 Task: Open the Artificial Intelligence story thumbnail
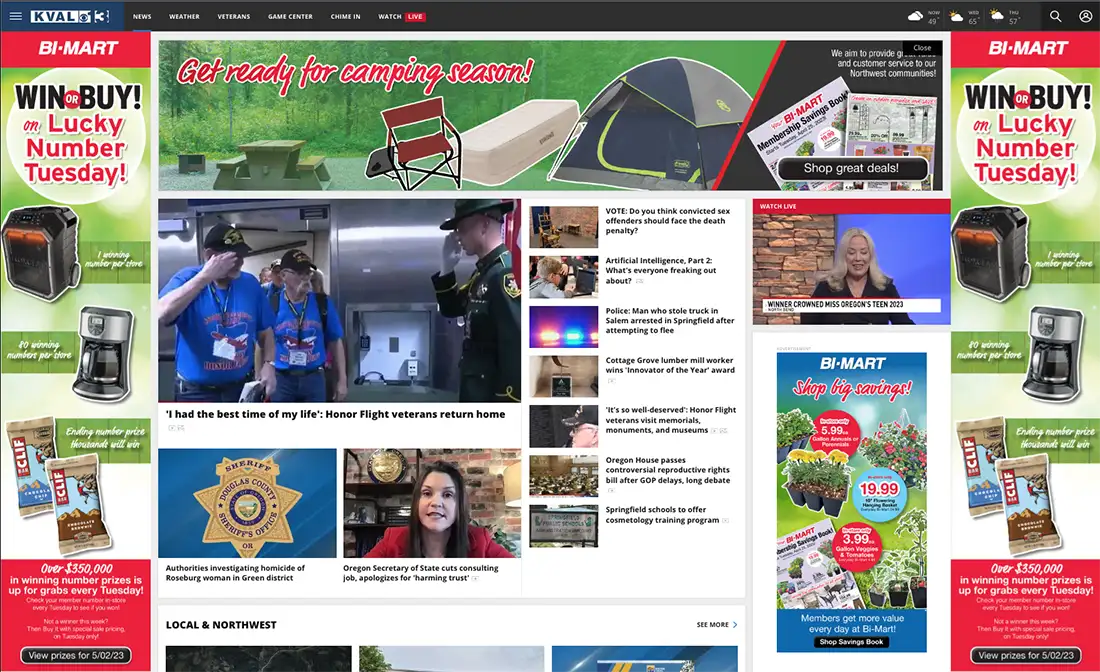[x=564, y=277]
